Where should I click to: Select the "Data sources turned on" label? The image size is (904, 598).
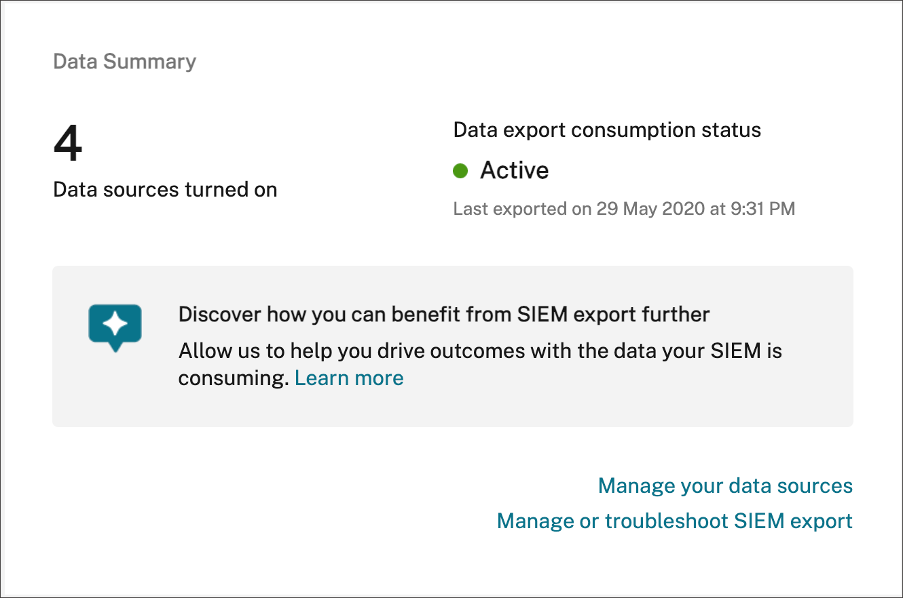[165, 189]
